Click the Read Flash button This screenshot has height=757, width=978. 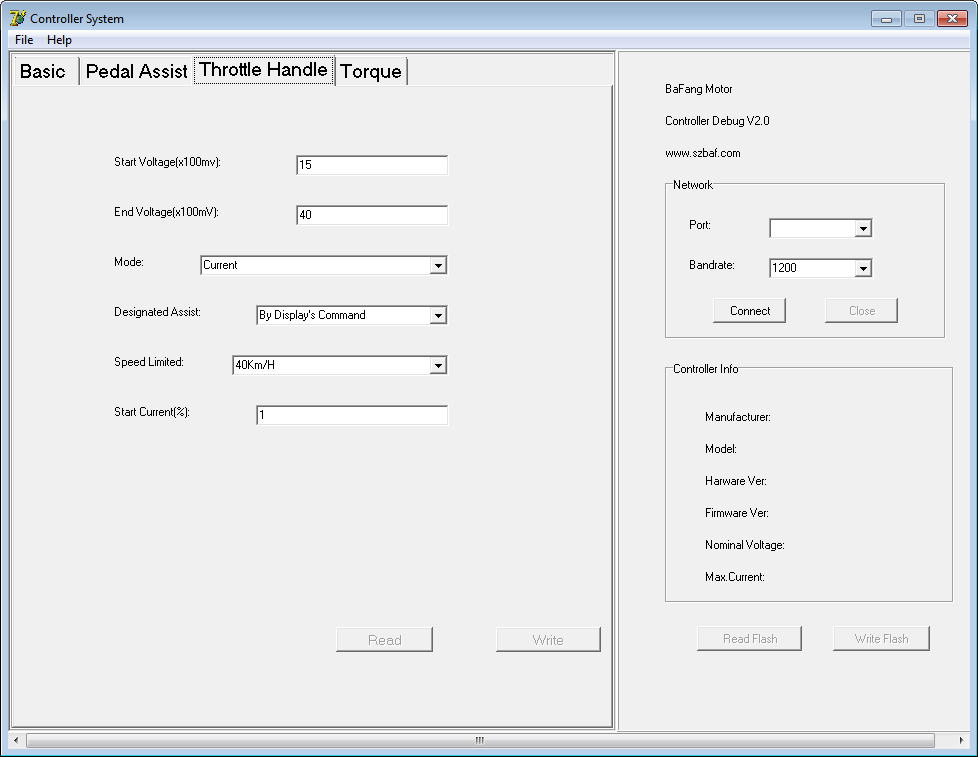(749, 639)
